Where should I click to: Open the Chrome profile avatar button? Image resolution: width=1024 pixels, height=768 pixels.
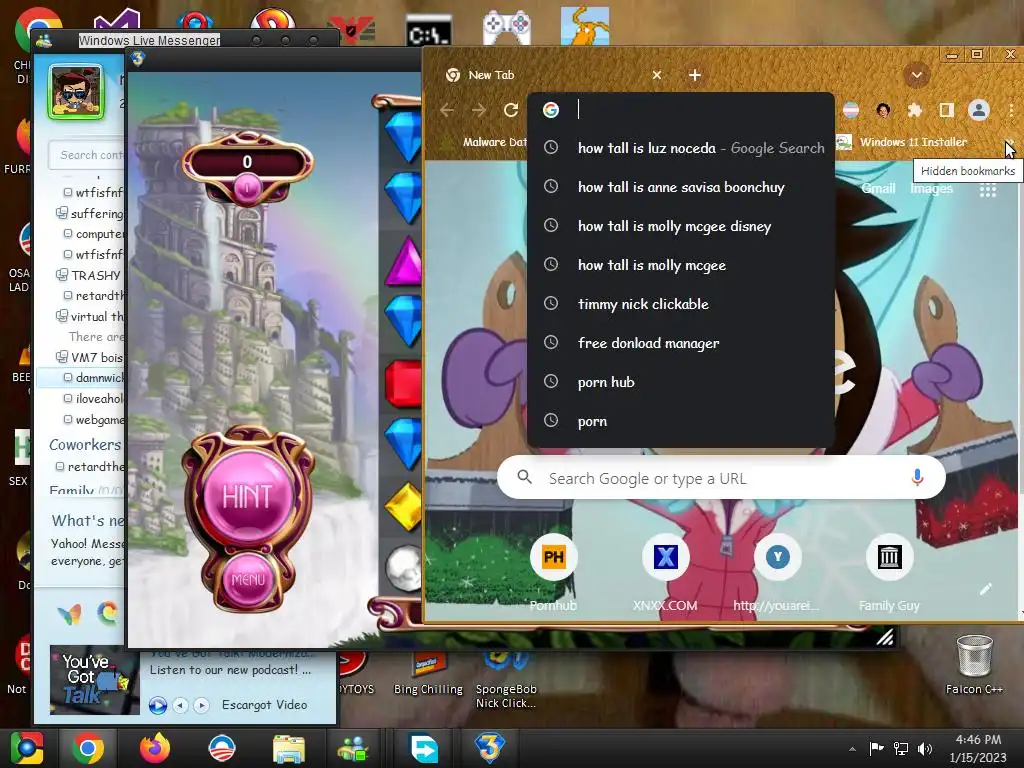[x=978, y=110]
